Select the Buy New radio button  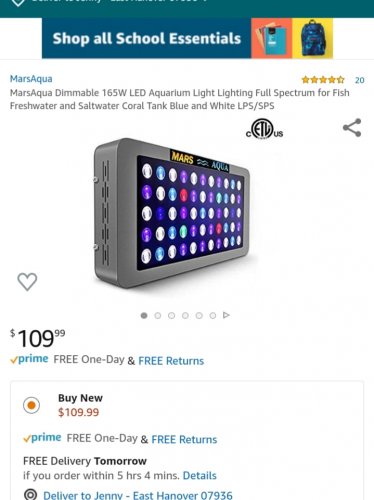point(31,405)
